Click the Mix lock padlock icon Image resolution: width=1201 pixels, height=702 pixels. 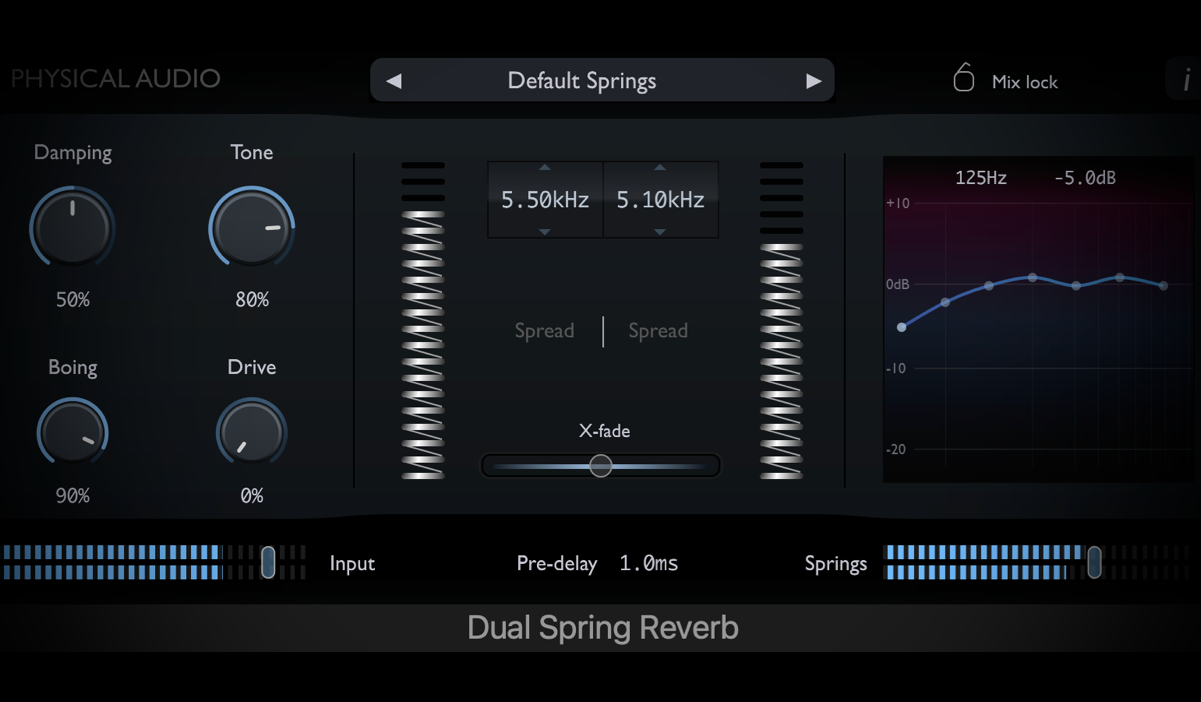tap(962, 78)
